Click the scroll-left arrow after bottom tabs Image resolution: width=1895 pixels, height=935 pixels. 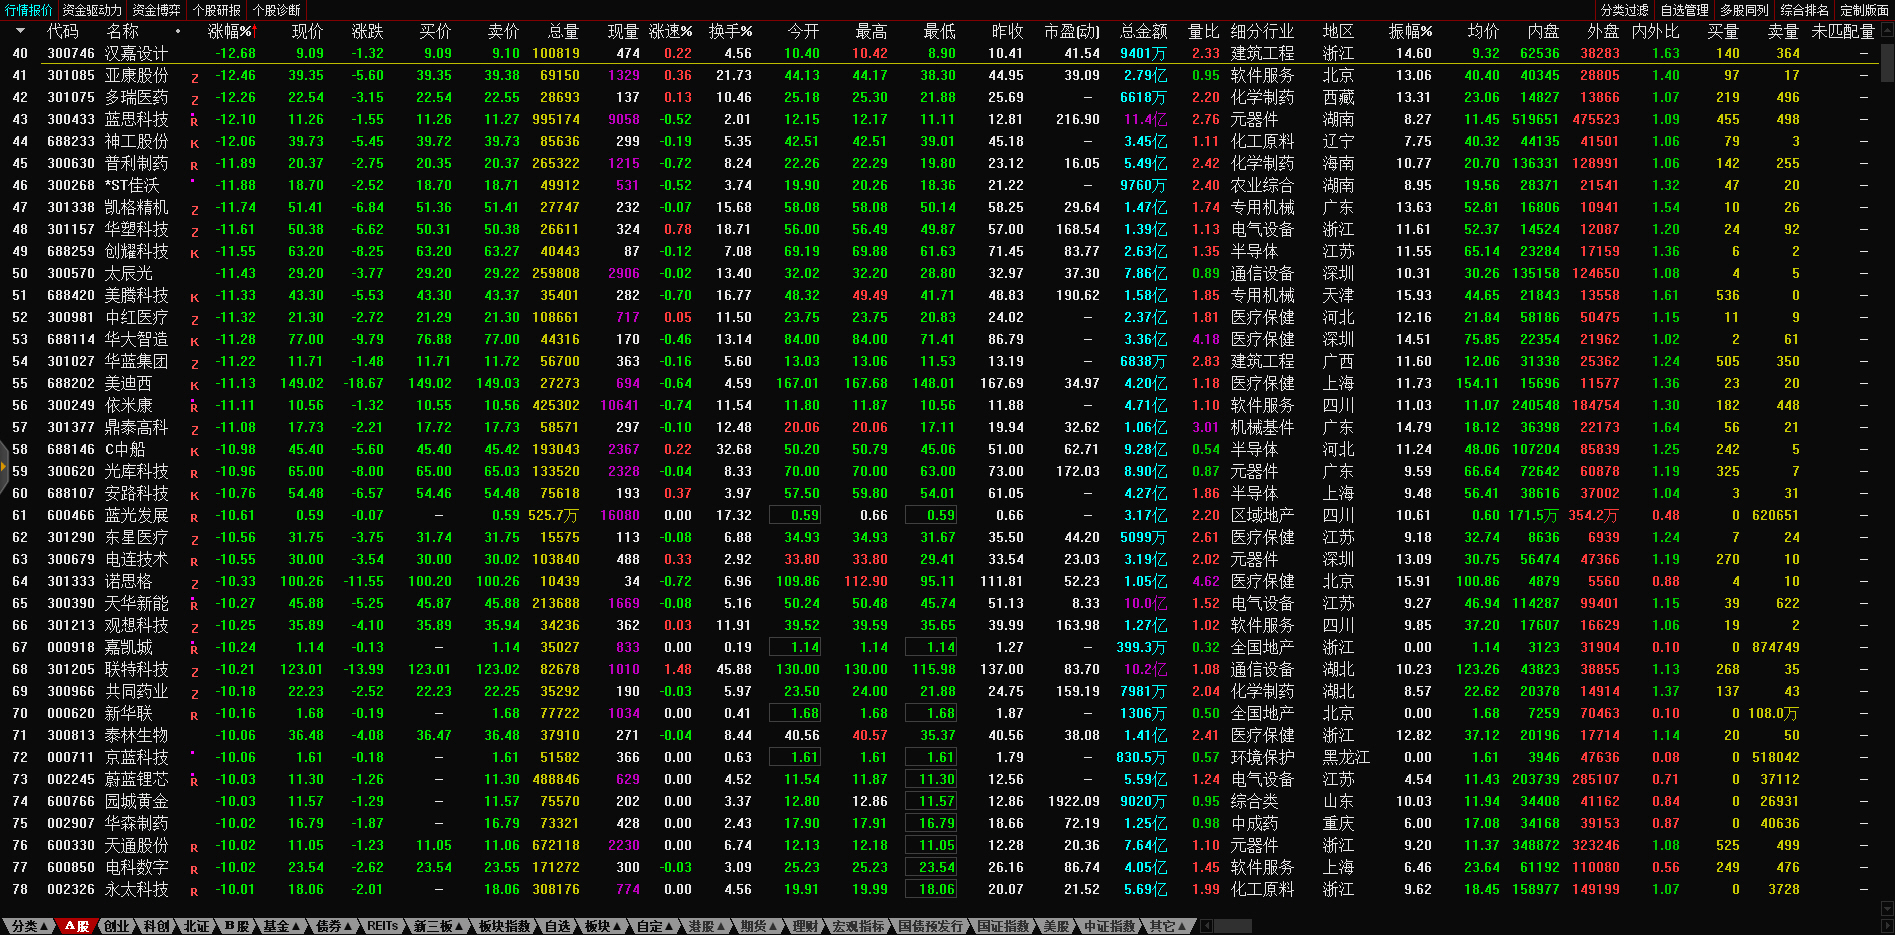point(1207,926)
